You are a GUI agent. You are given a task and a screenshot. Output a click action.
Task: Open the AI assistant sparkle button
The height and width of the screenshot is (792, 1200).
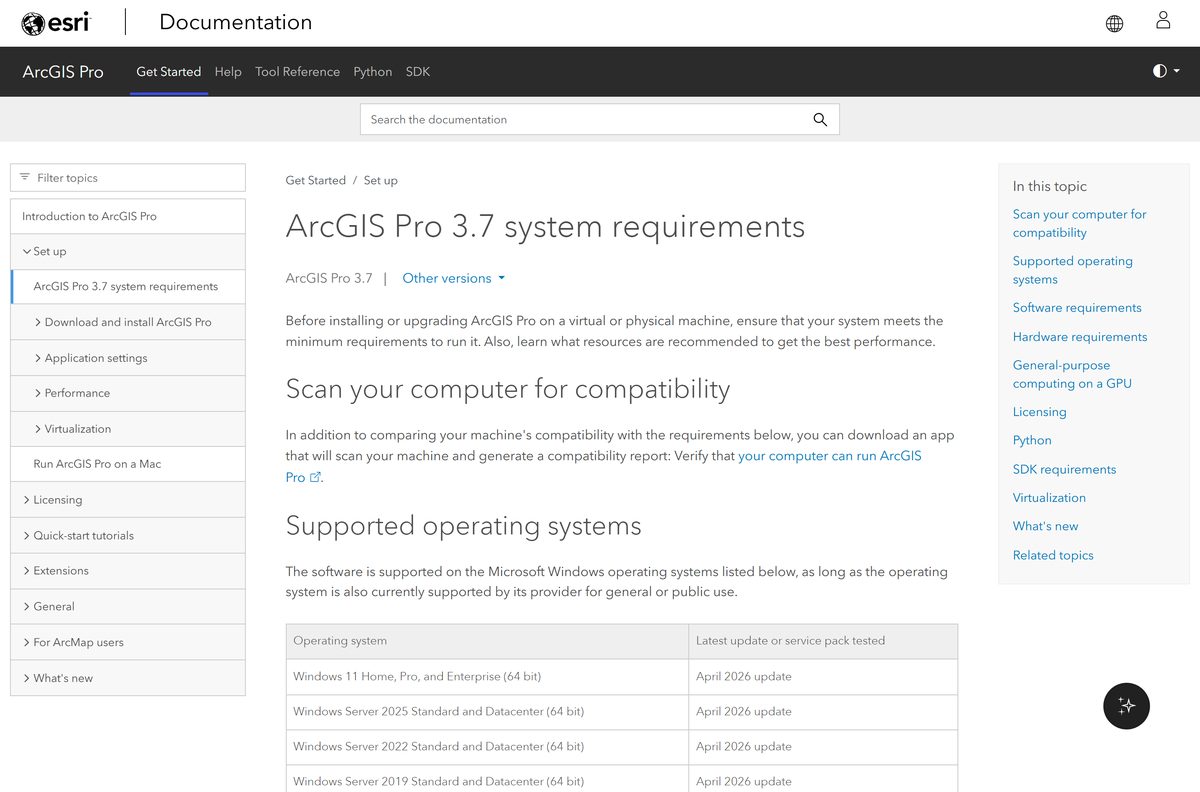pos(1126,706)
